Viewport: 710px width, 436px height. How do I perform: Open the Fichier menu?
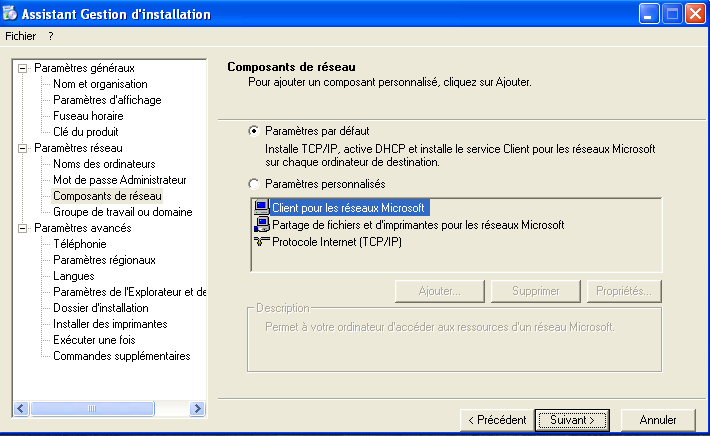20,36
